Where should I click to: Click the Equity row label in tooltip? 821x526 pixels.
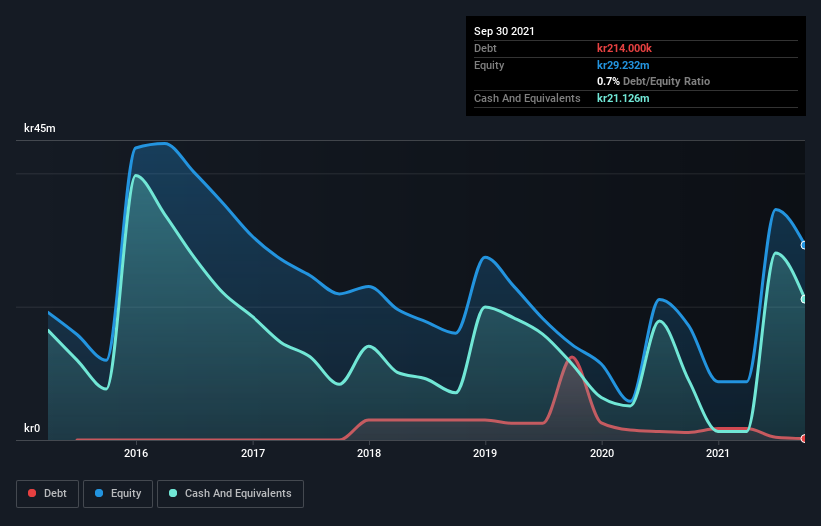489,65
